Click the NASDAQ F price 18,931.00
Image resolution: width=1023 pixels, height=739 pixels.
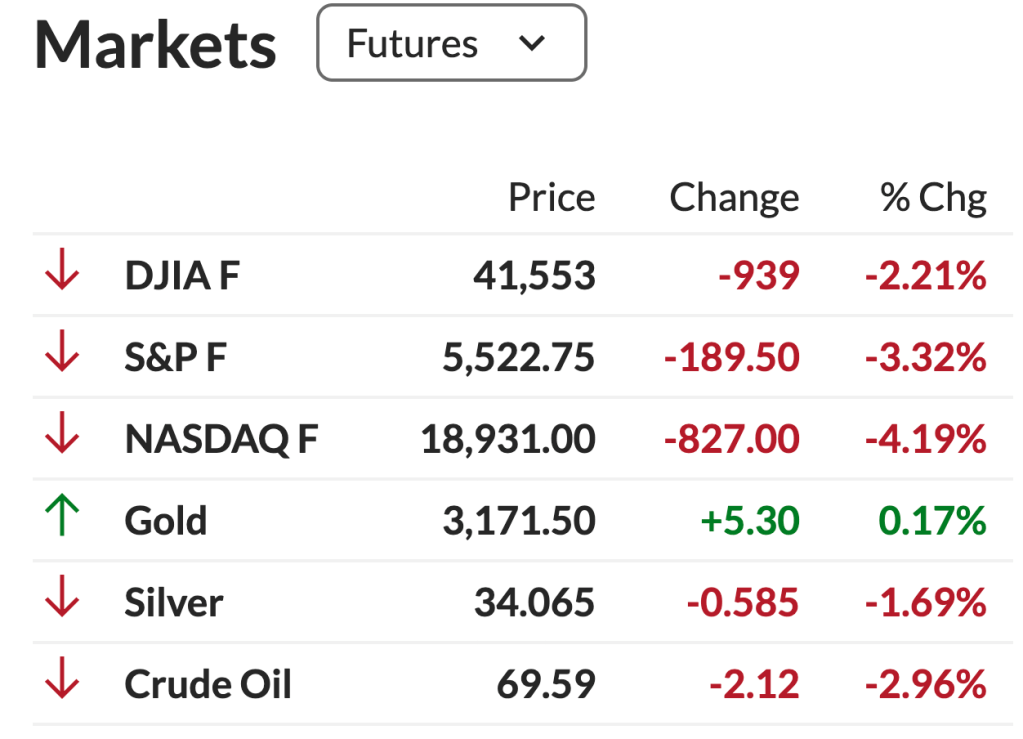pyautogui.click(x=508, y=440)
